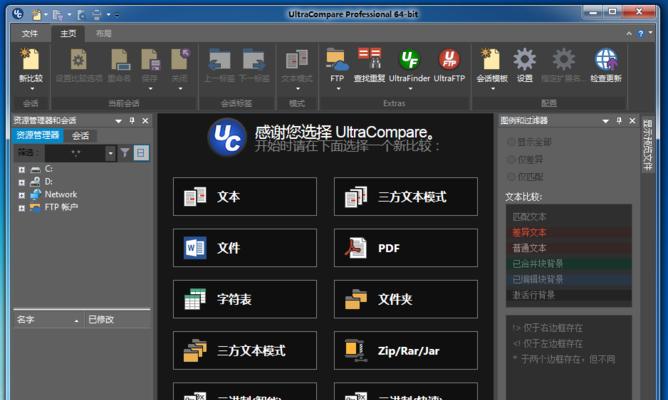The image size is (668, 400).
Task: Open the 保存 dropdown arrow
Action: coord(150,89)
